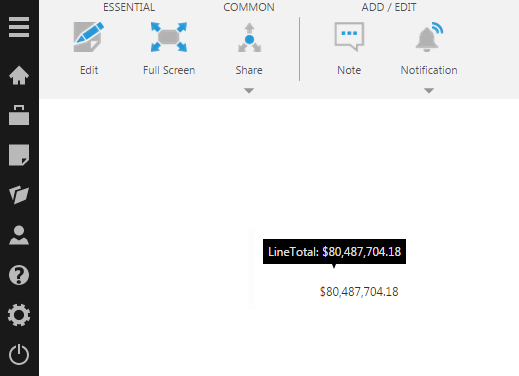Click the Note speech bubble icon
The image size is (519, 376).
click(x=349, y=37)
